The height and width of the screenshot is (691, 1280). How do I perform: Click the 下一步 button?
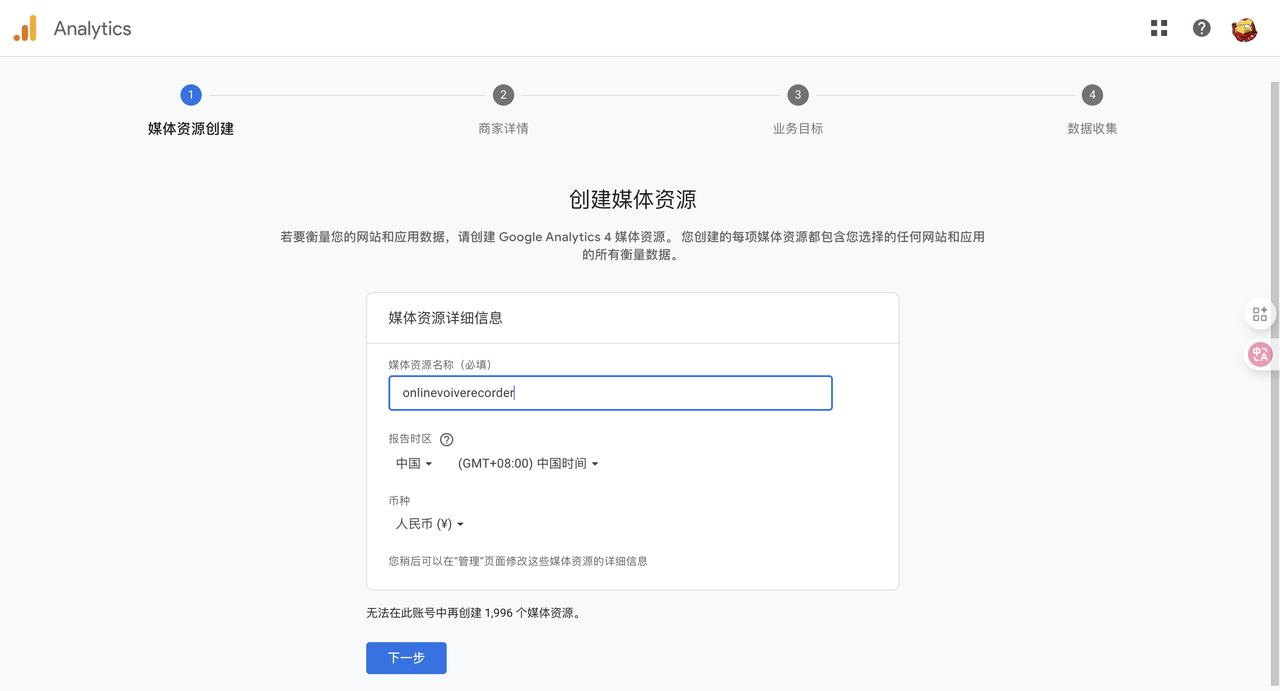[x=406, y=658]
